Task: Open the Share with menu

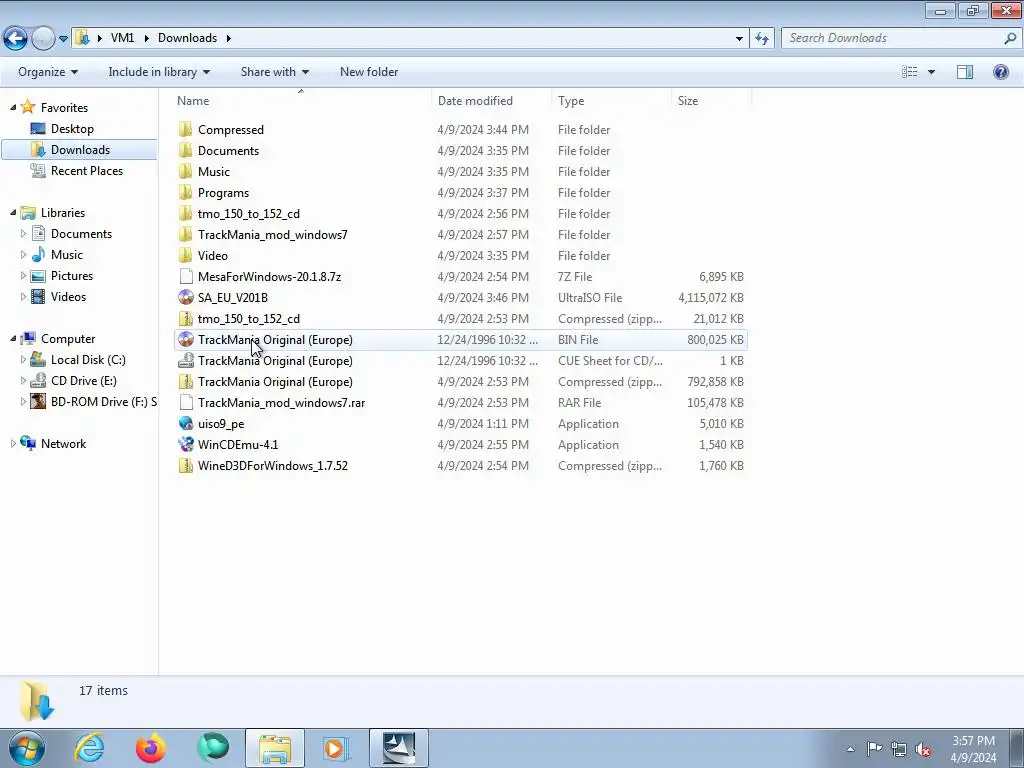Action: coord(274,72)
